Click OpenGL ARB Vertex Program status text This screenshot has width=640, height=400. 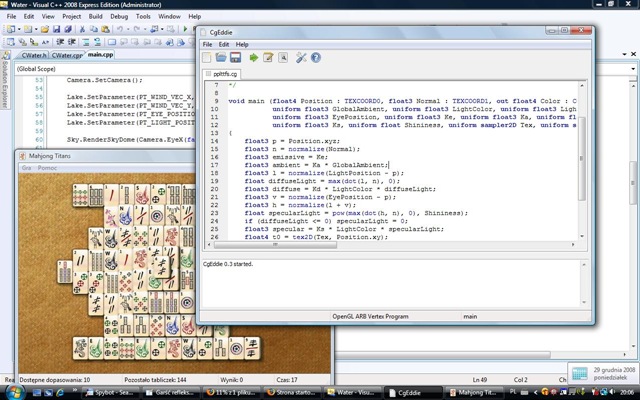370,316
